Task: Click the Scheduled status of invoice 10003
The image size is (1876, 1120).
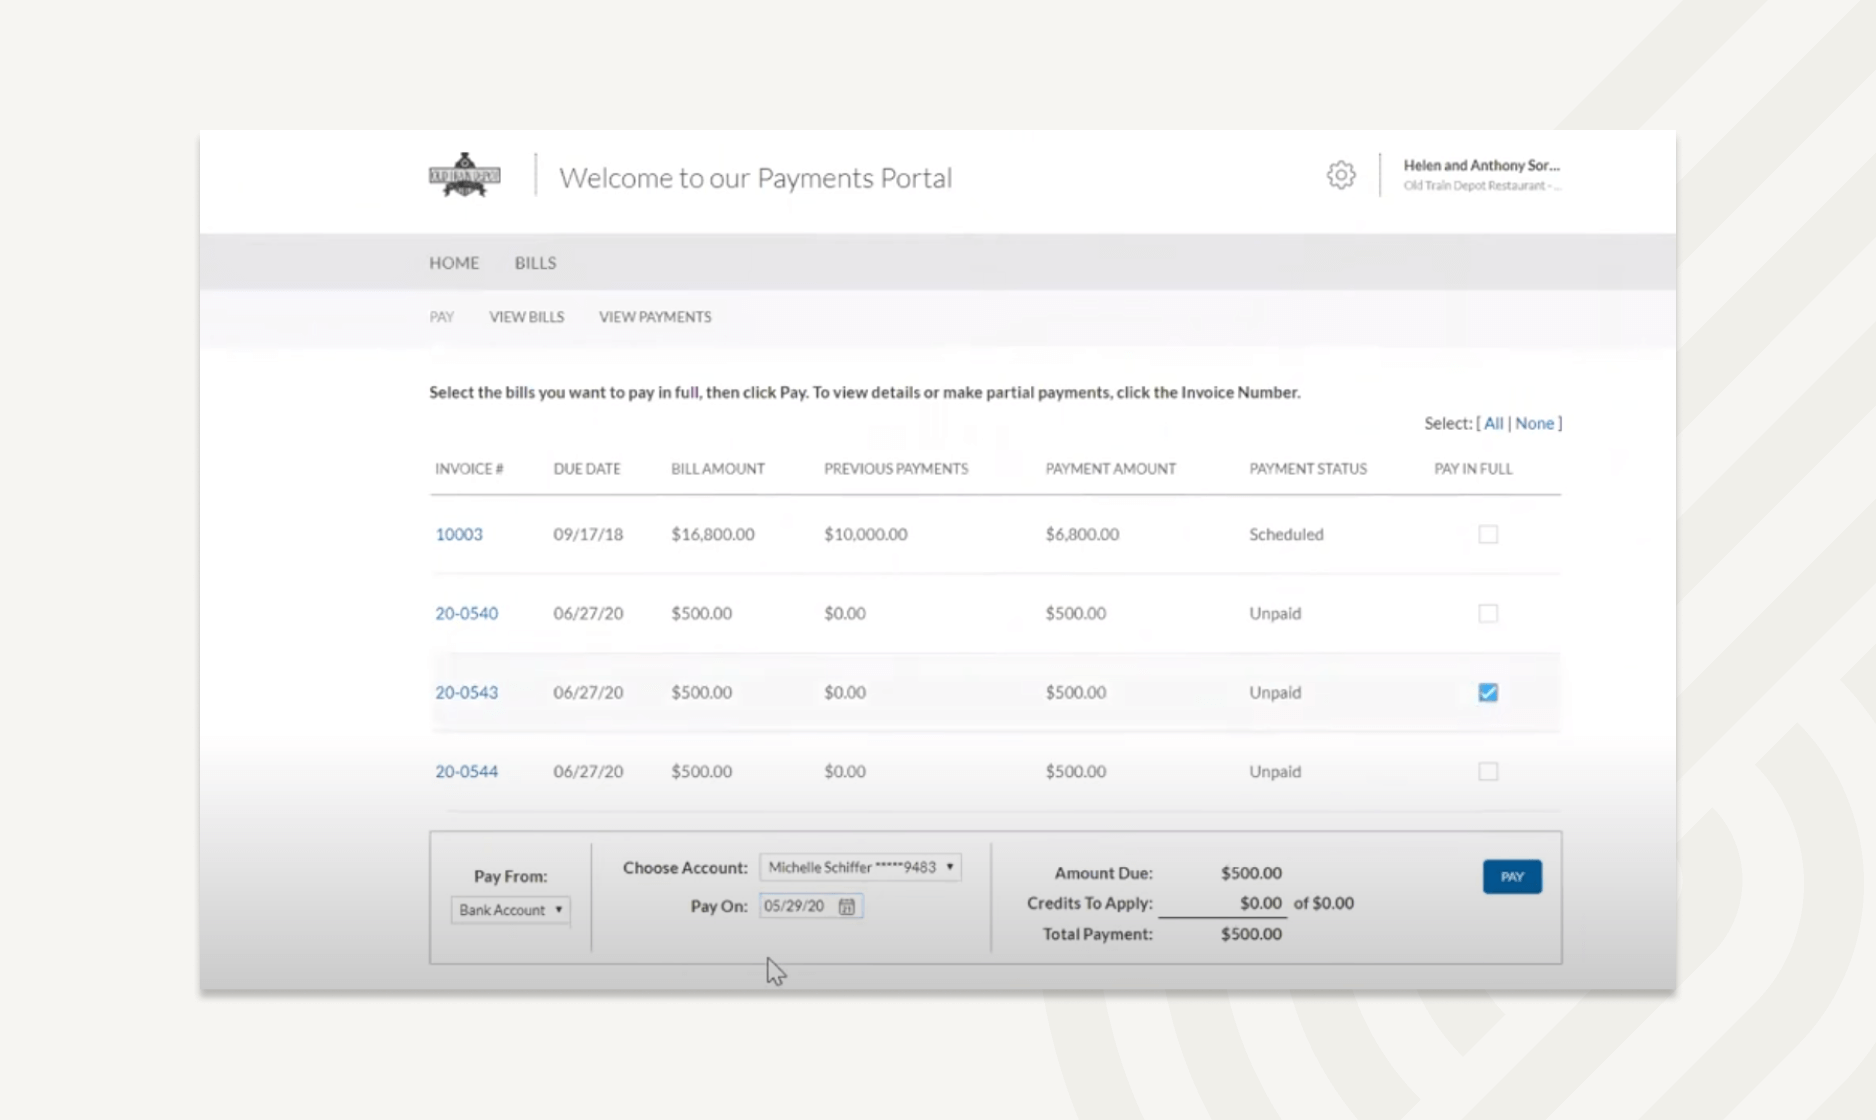Action: click(1286, 534)
